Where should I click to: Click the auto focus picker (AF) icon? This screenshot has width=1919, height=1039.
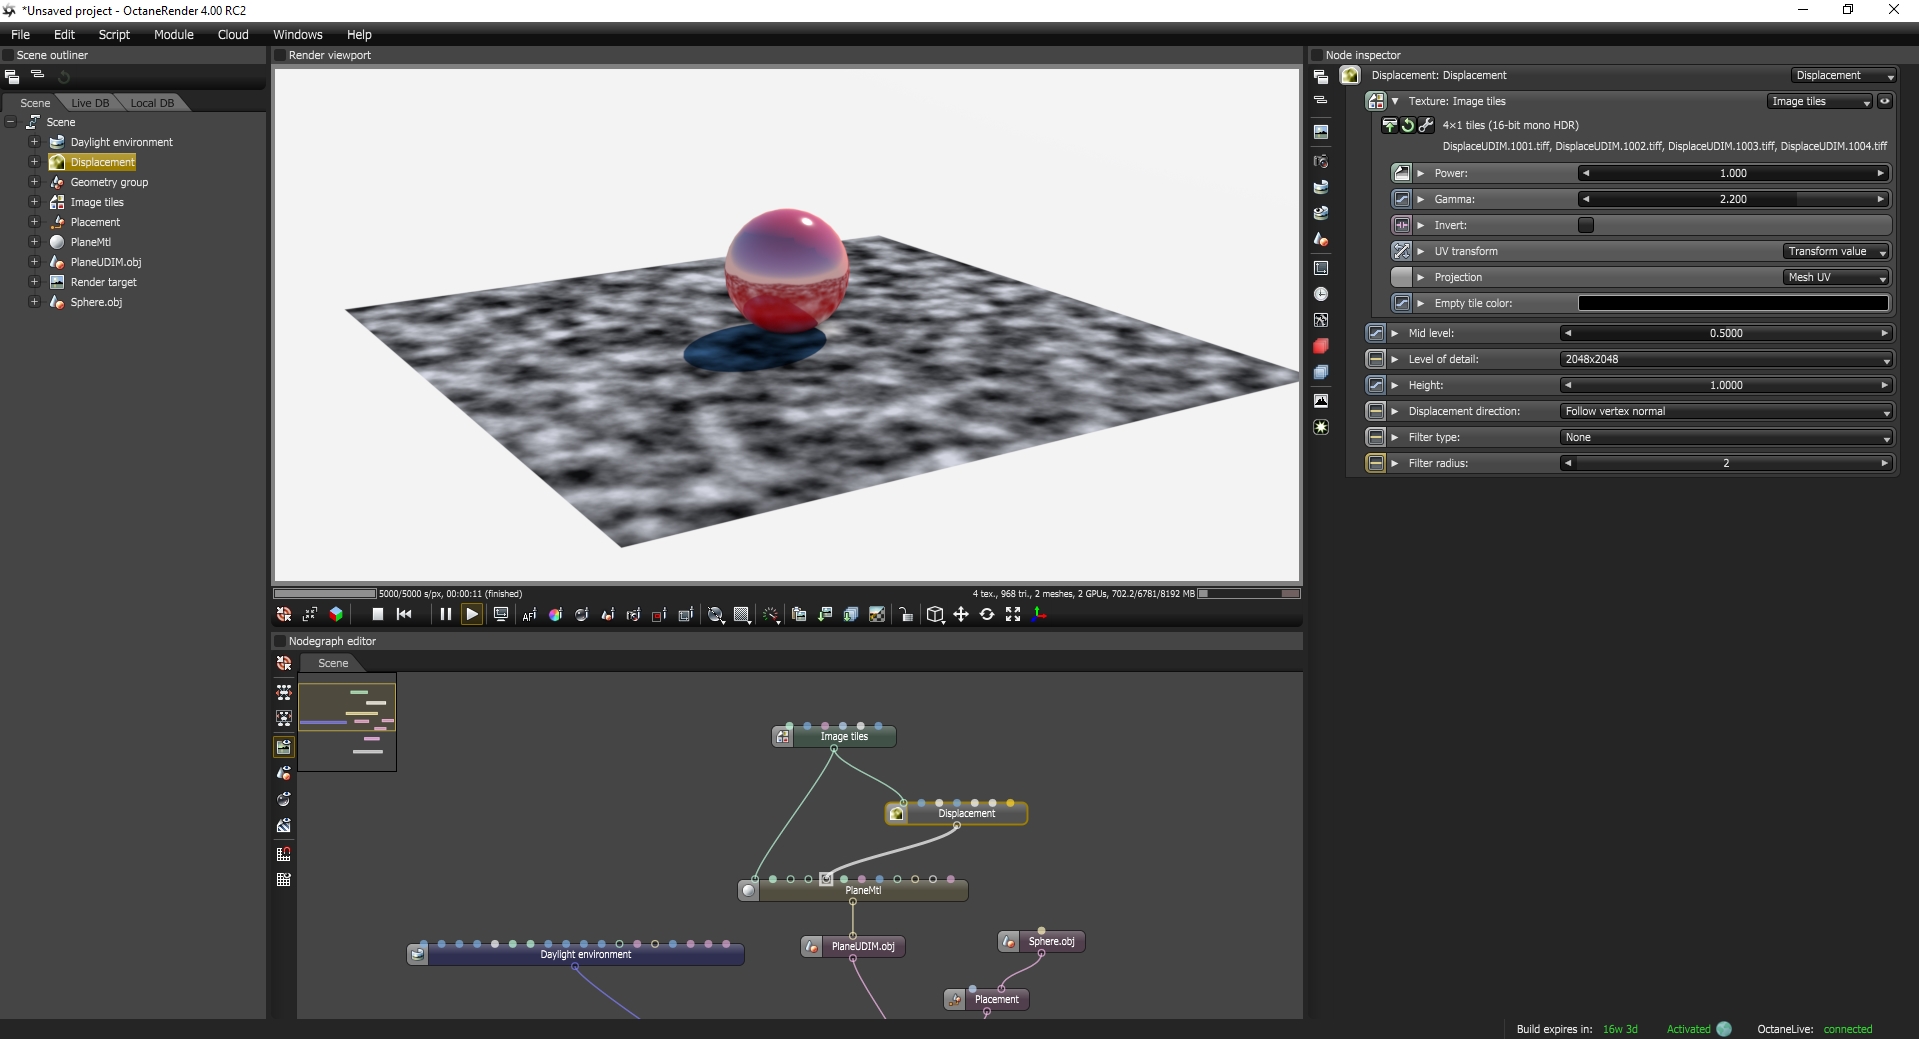click(x=529, y=615)
